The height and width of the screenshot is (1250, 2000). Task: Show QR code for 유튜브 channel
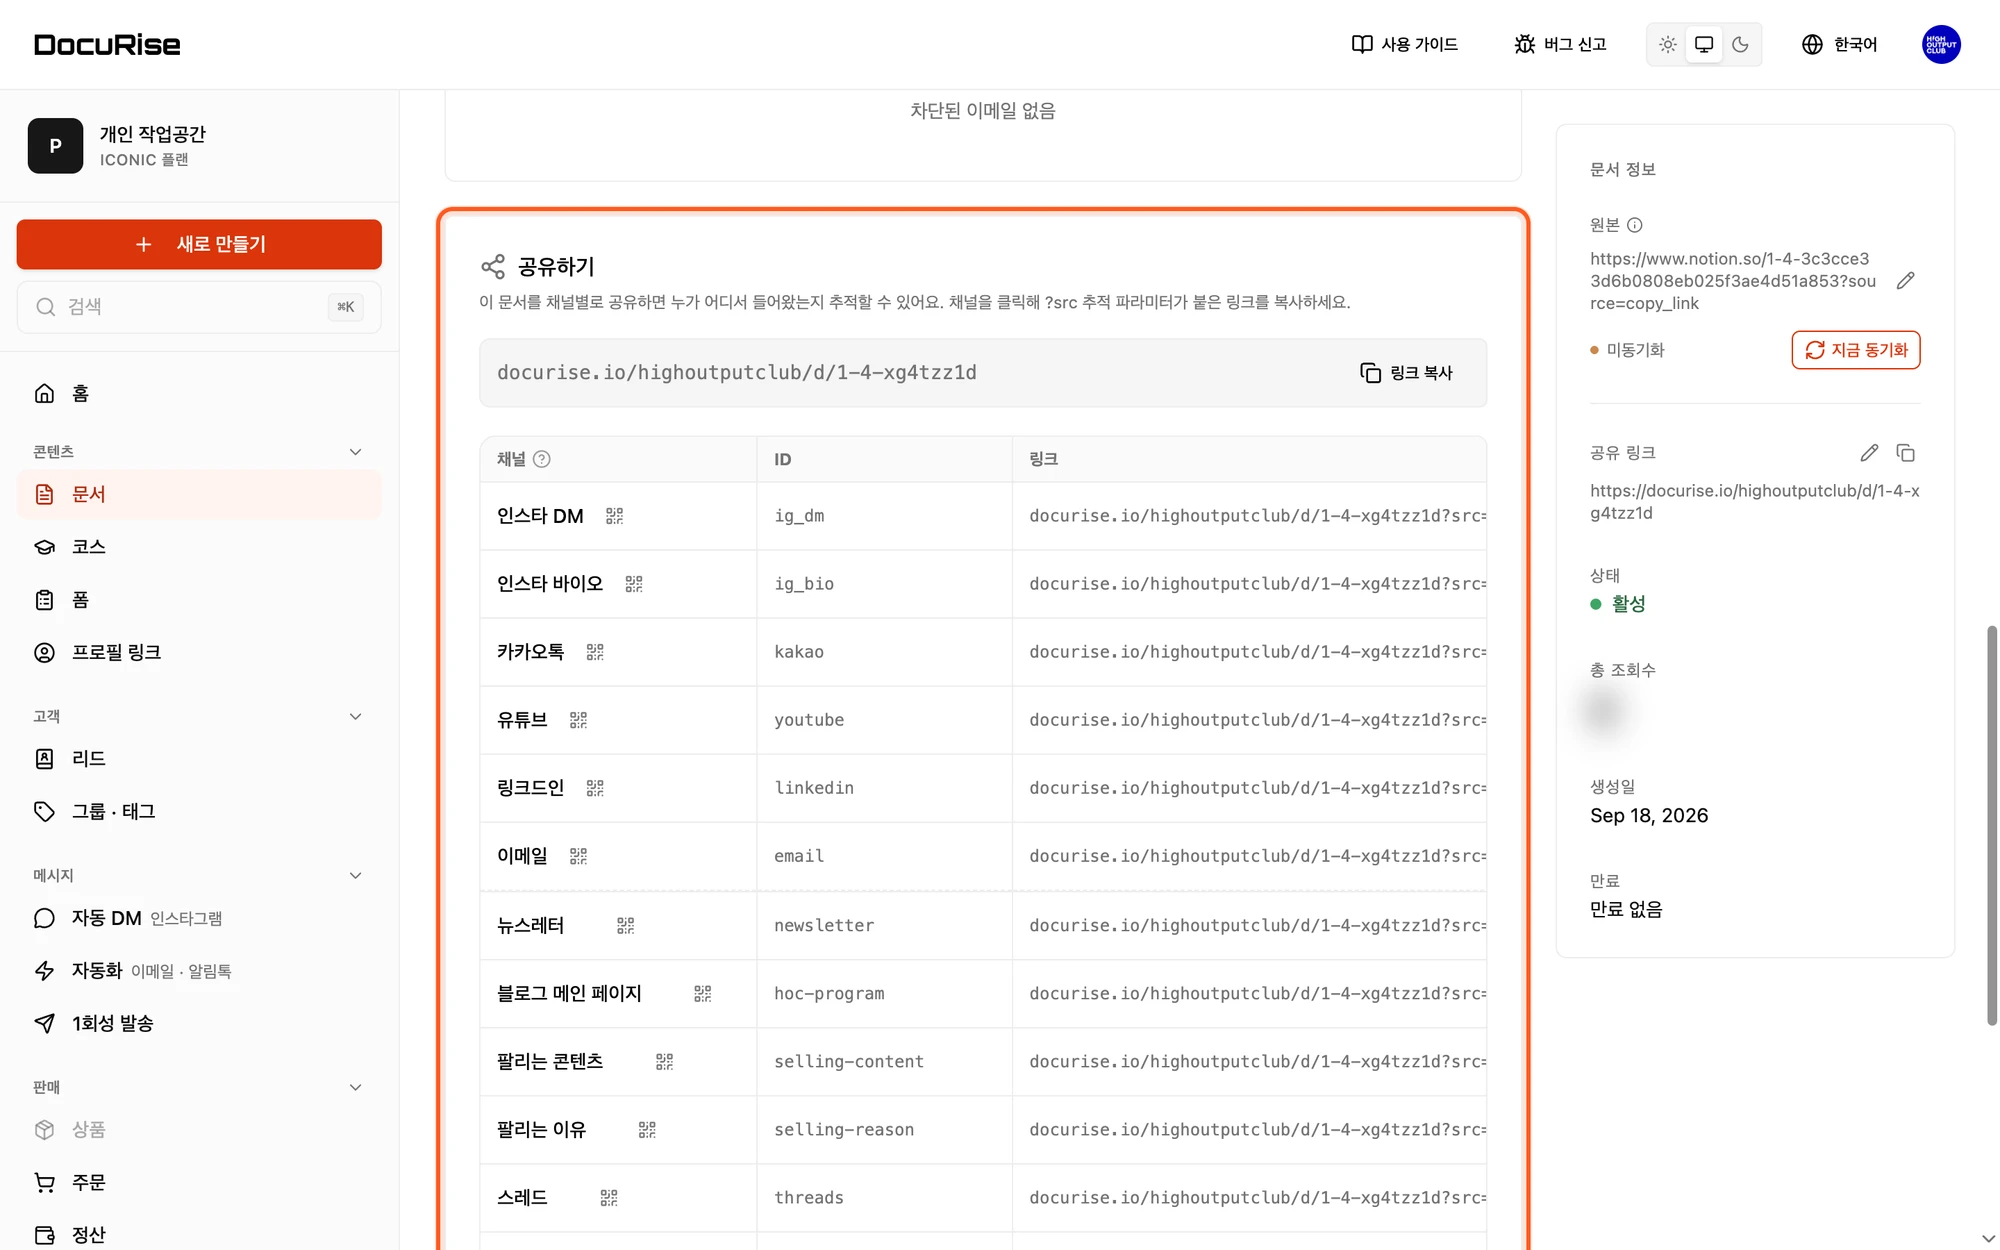pyautogui.click(x=578, y=720)
